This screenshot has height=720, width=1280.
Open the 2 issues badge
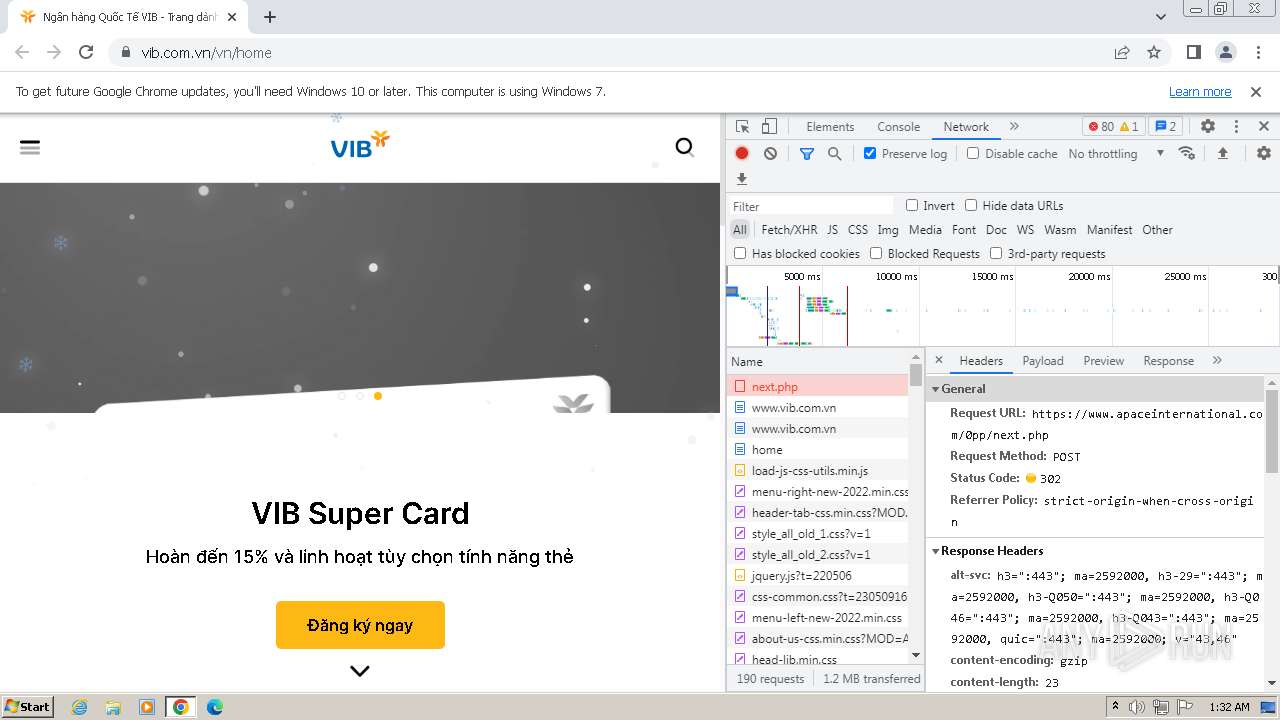(x=1165, y=127)
